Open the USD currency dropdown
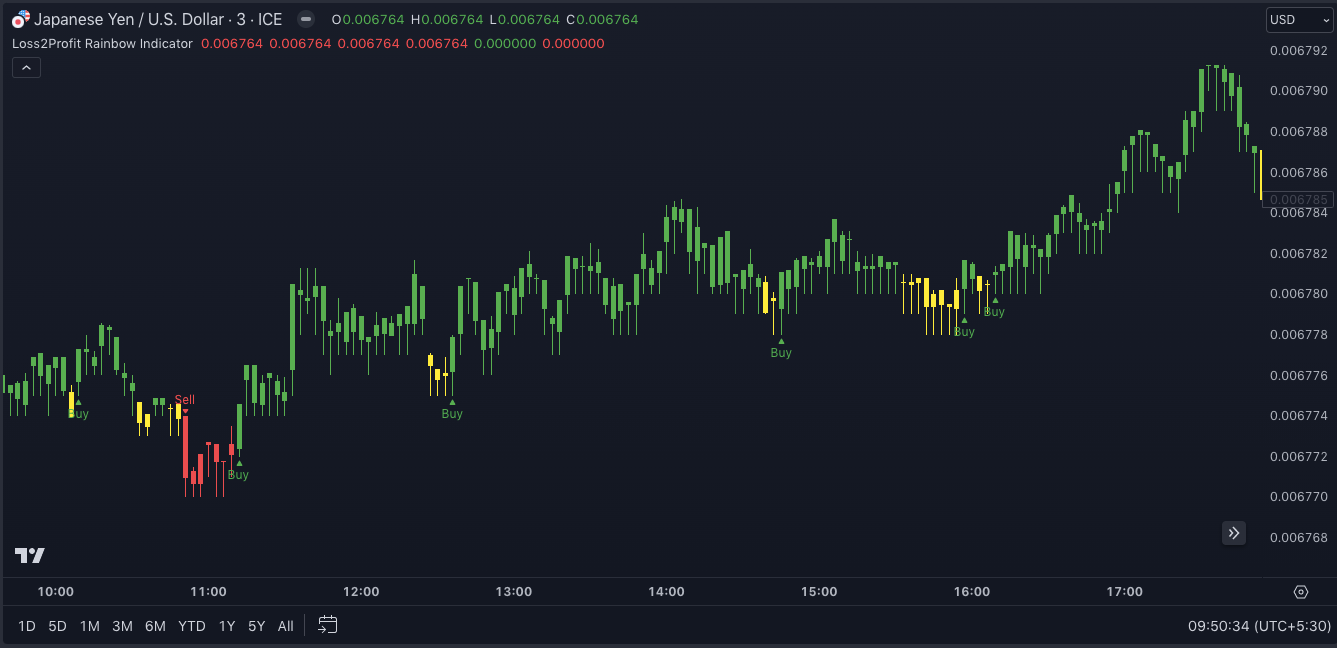The height and width of the screenshot is (648, 1337). [x=1299, y=20]
